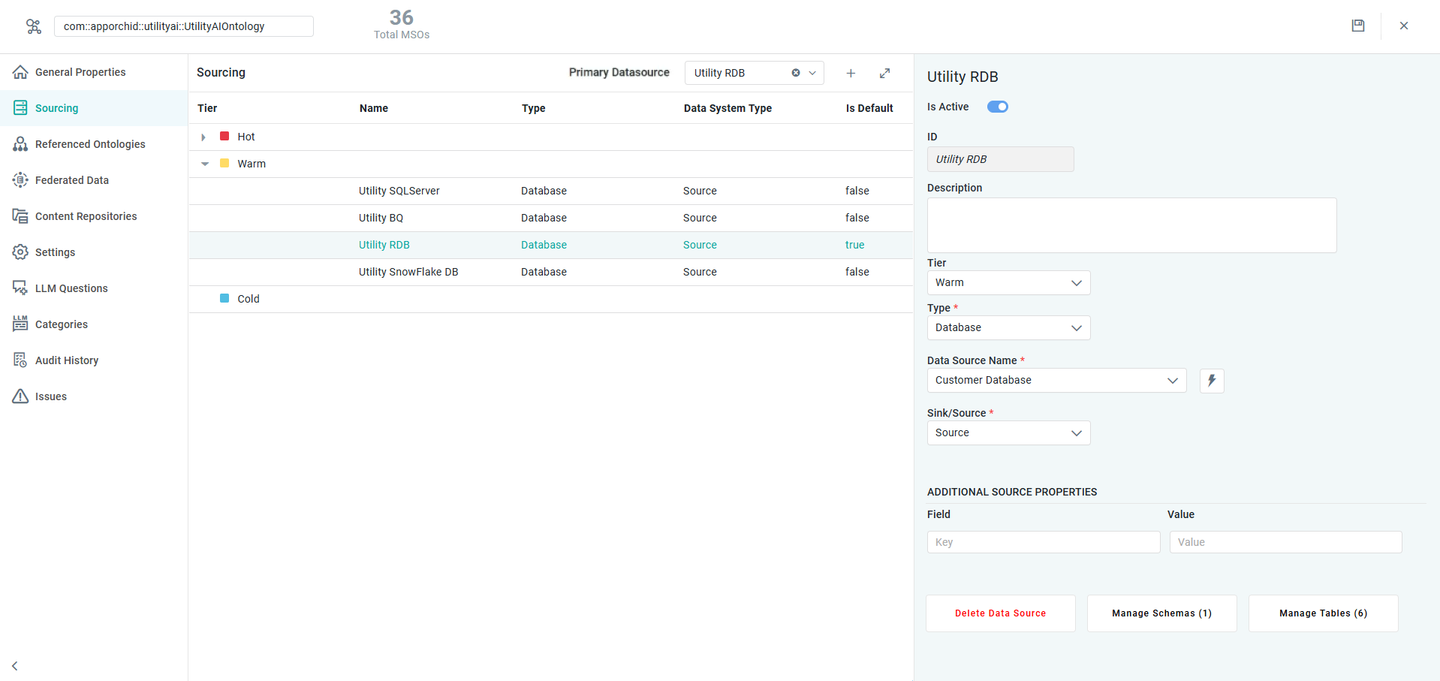Image resolution: width=1440 pixels, height=681 pixels.
Task: Collapse the left sidebar navigation
Action: (x=15, y=666)
